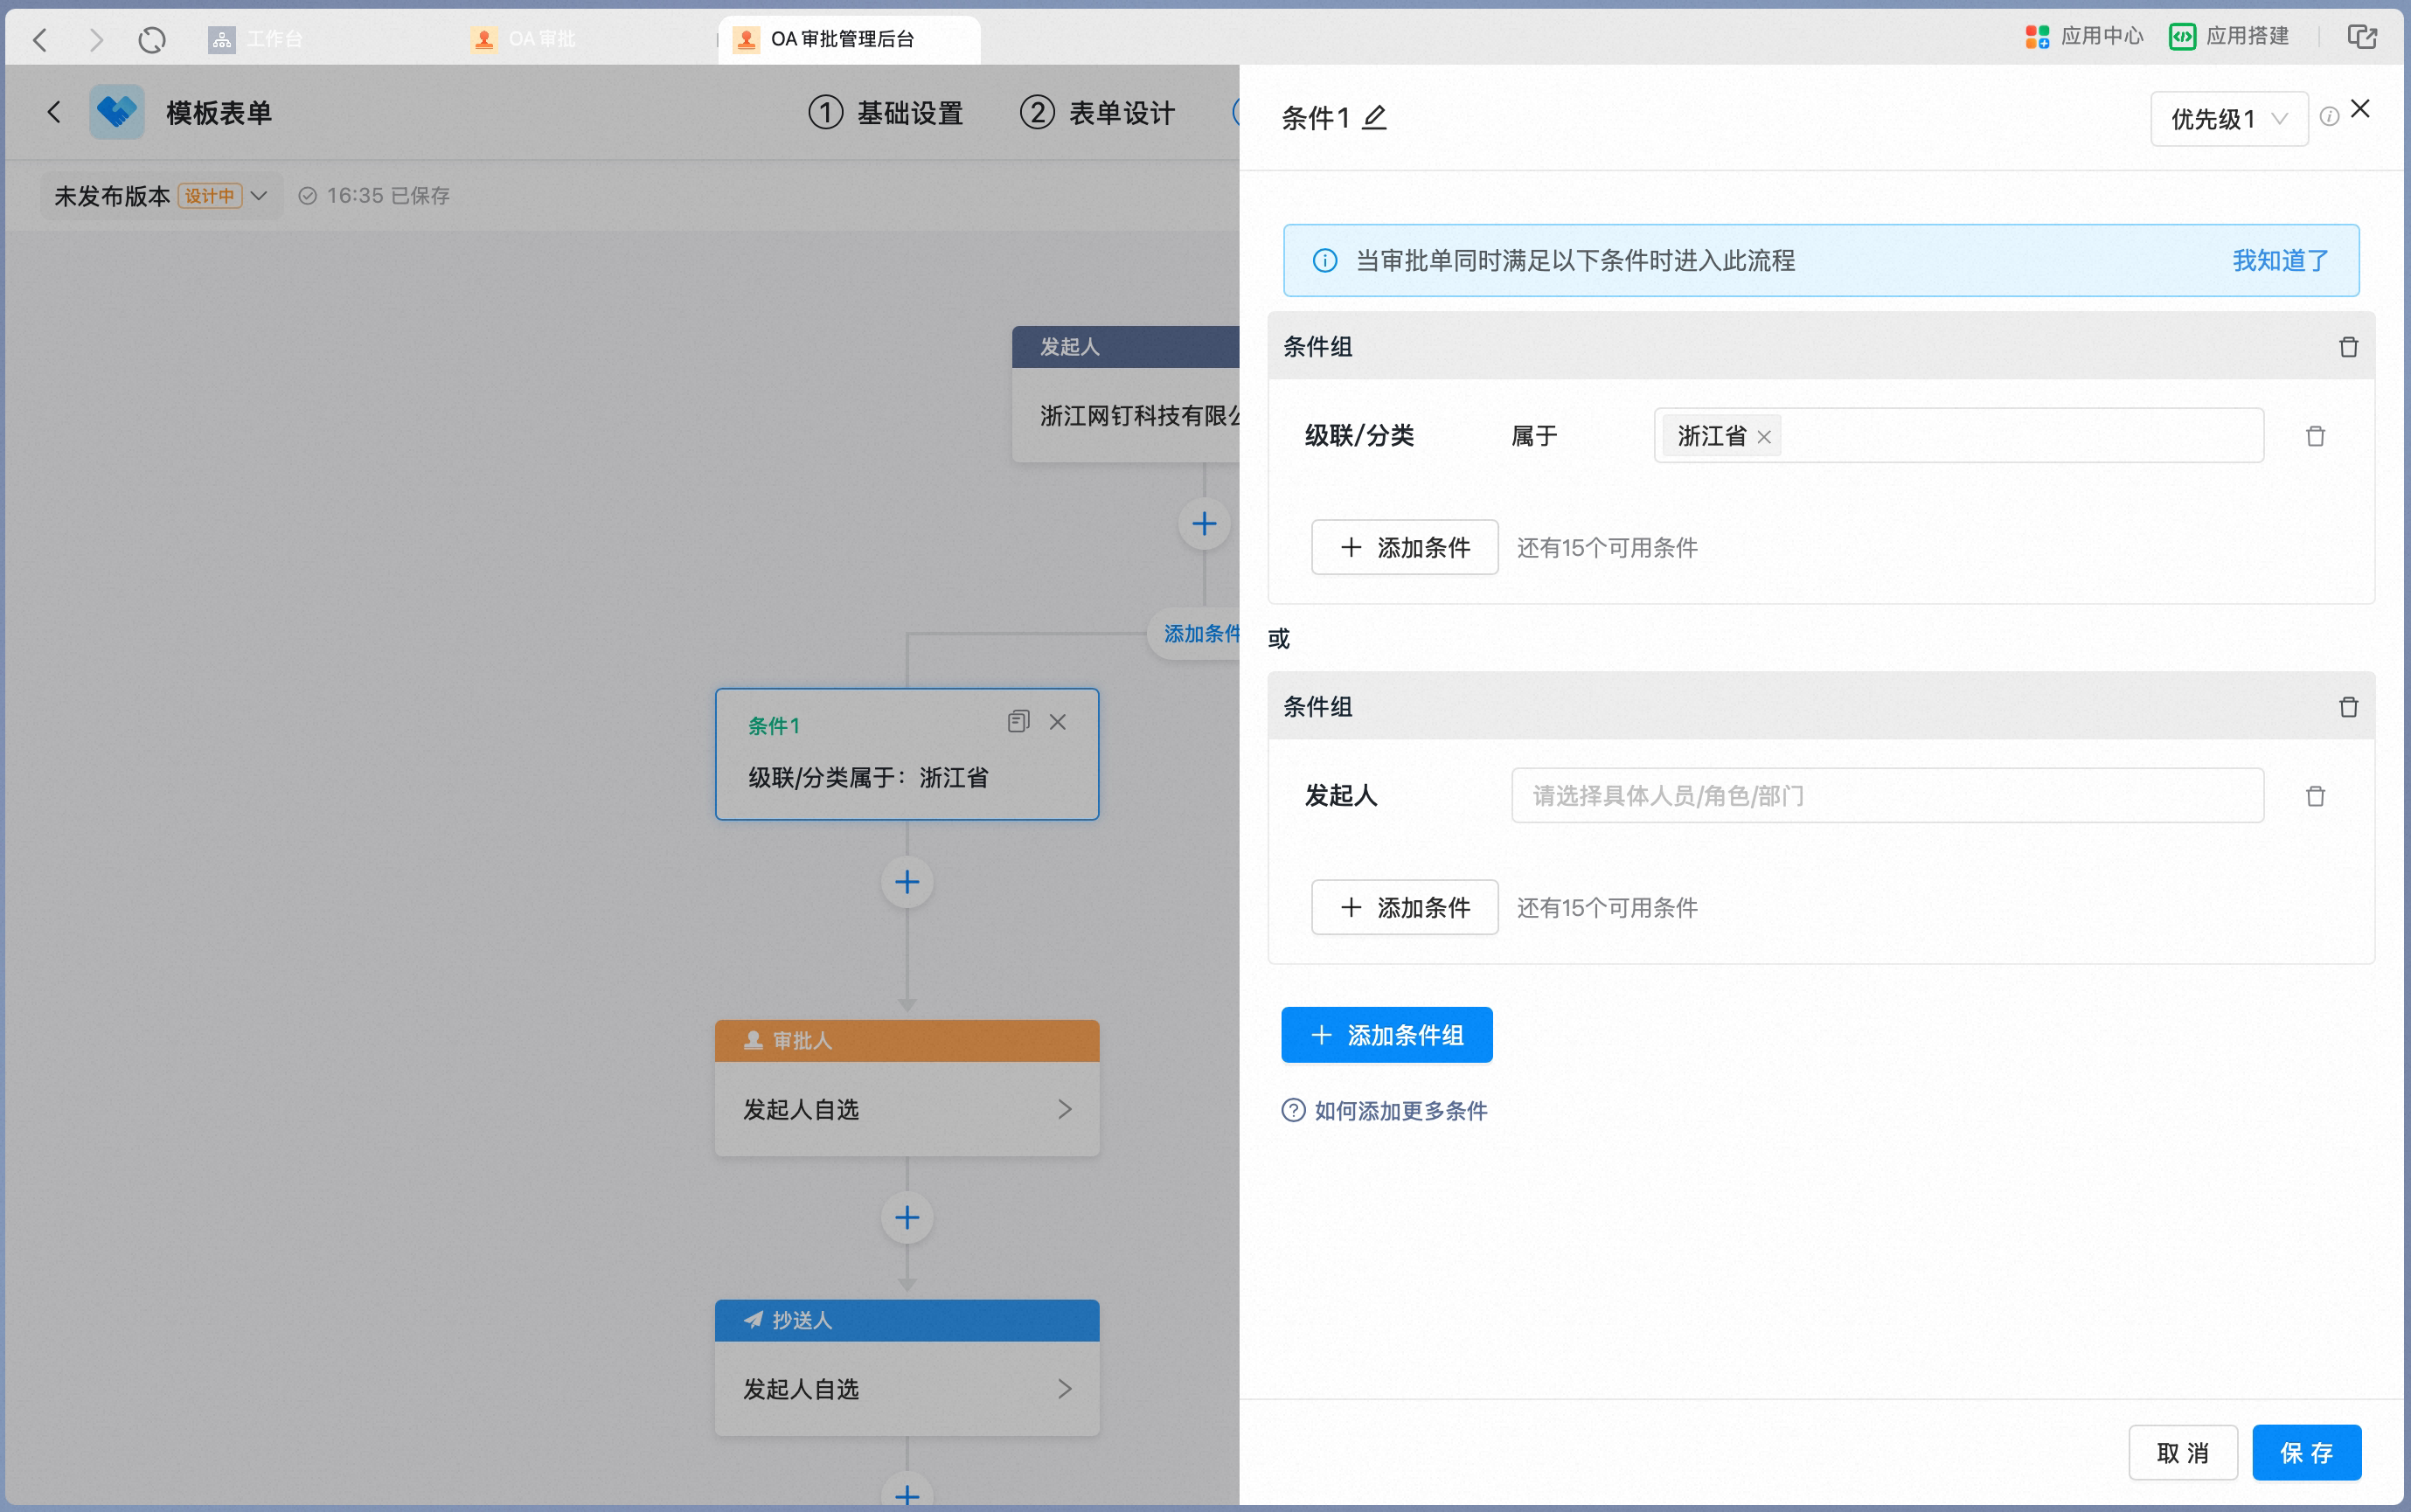Switch to the OA 审批 tab
The width and height of the screenshot is (2411, 1512).
[524, 39]
